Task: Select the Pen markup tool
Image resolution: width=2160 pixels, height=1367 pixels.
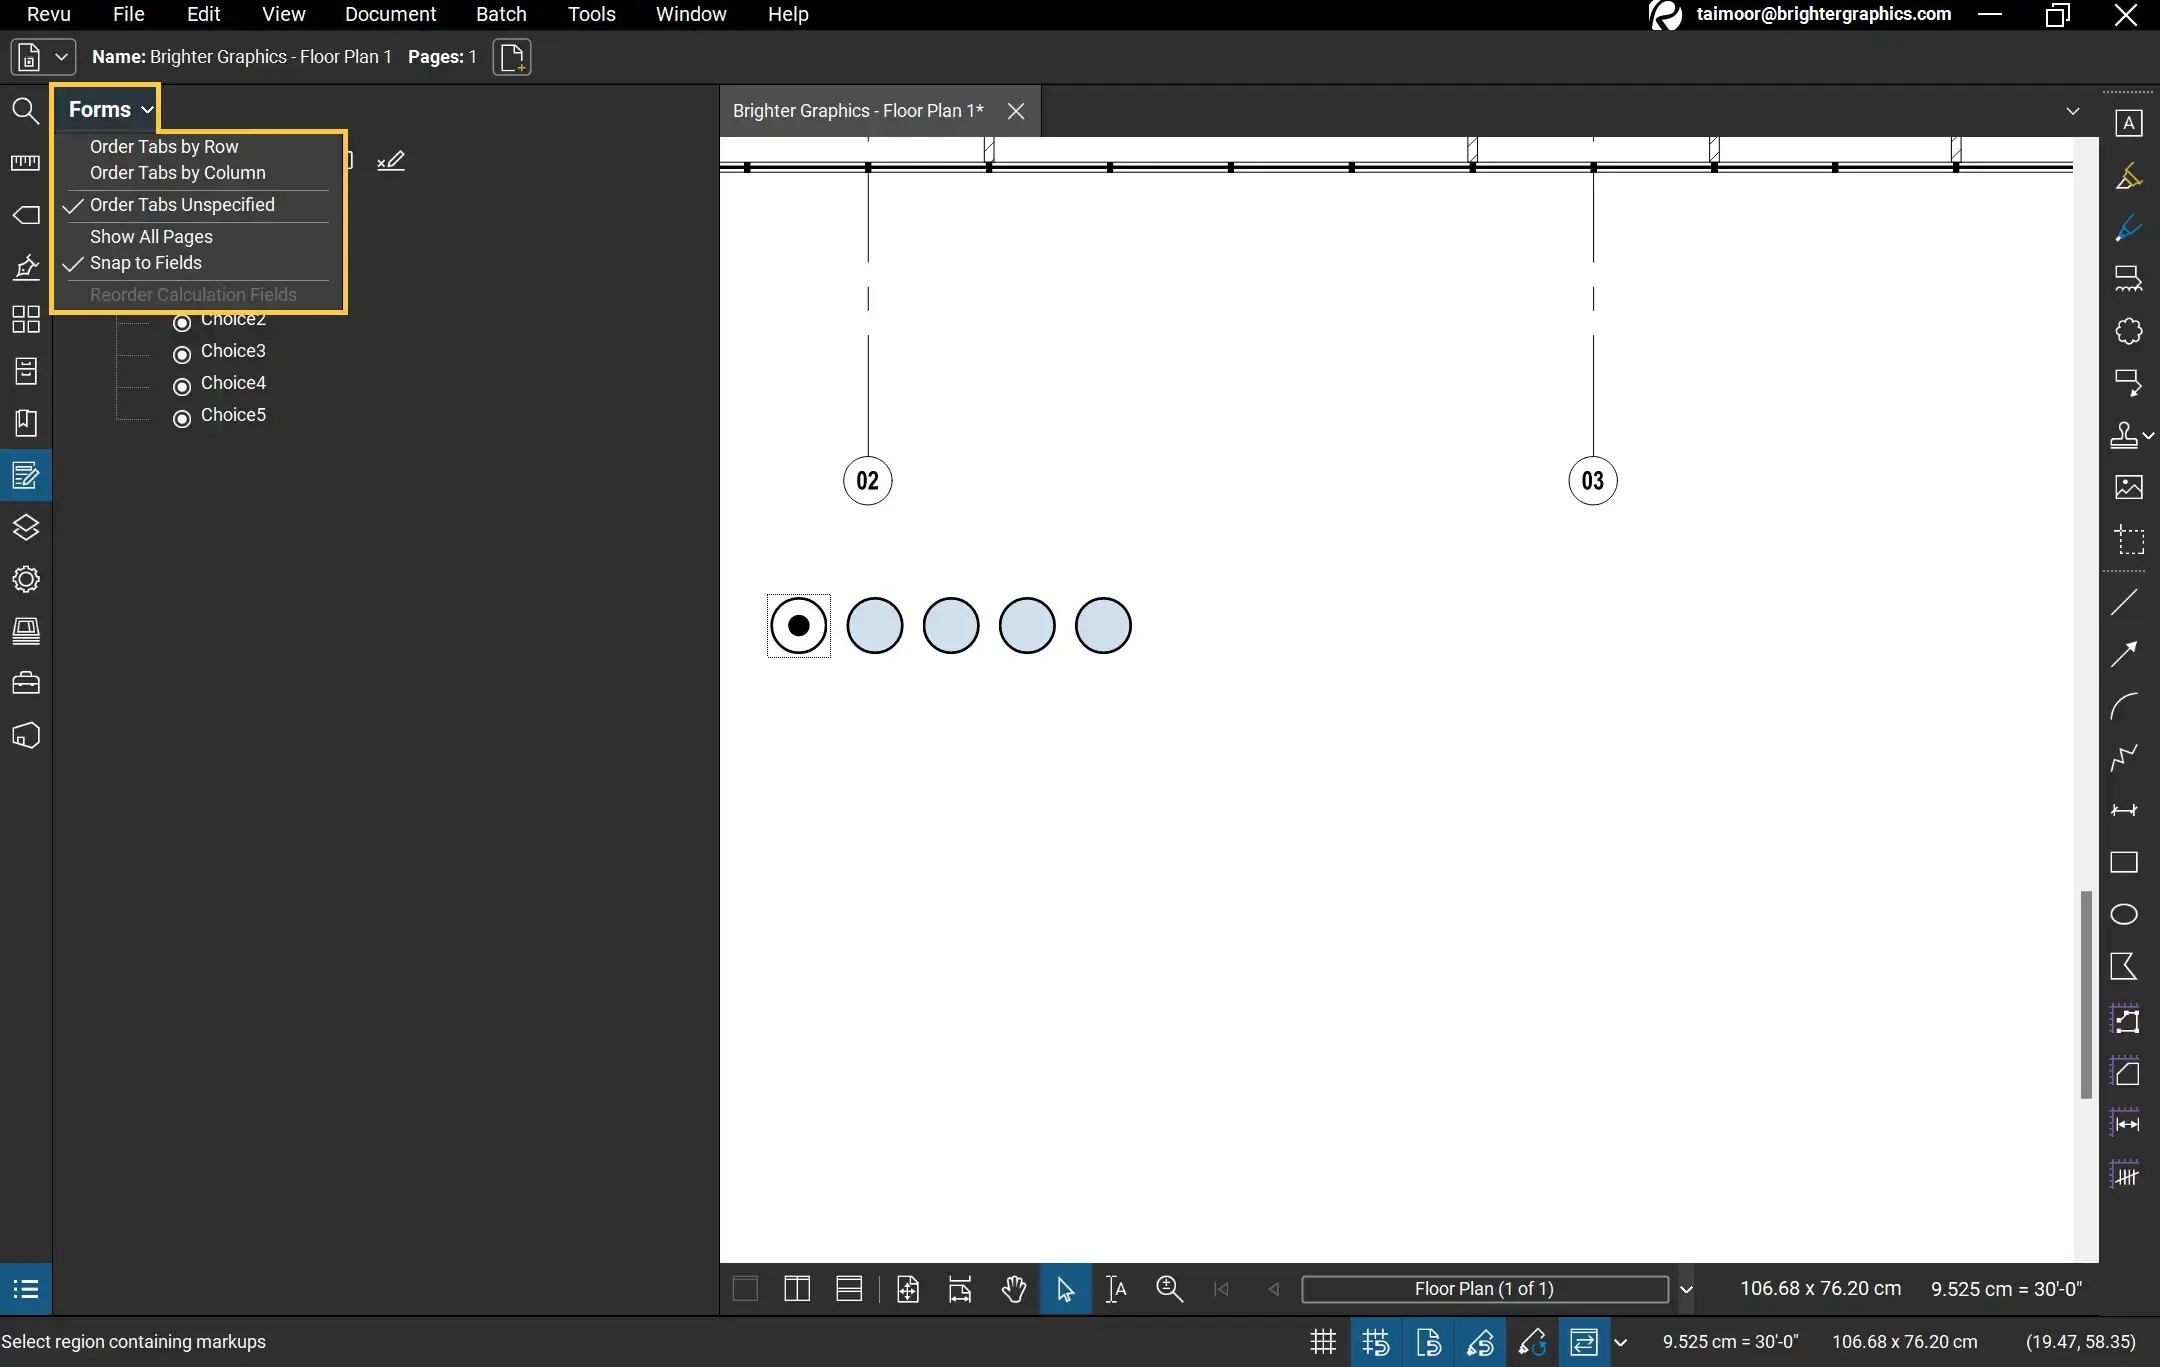Action: 2129,228
